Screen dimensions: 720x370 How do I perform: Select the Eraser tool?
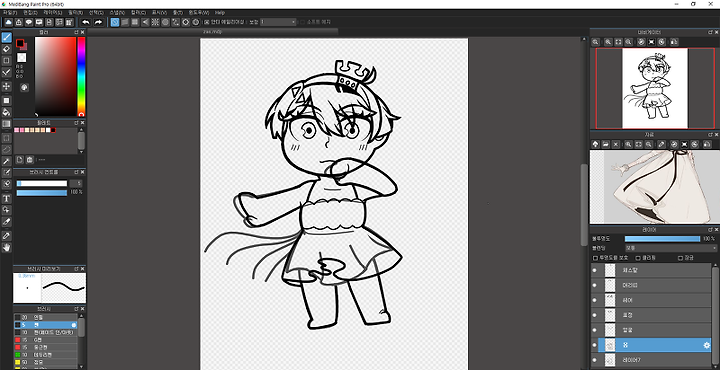tap(6, 49)
